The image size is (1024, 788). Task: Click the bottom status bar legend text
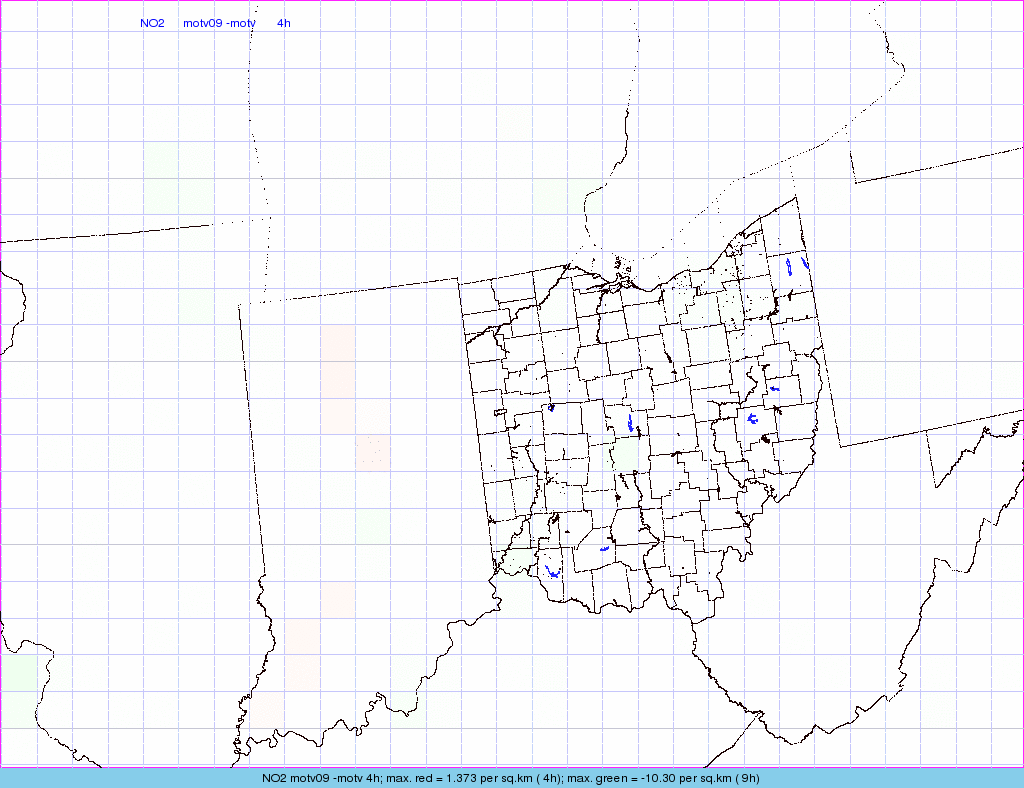pos(511,778)
